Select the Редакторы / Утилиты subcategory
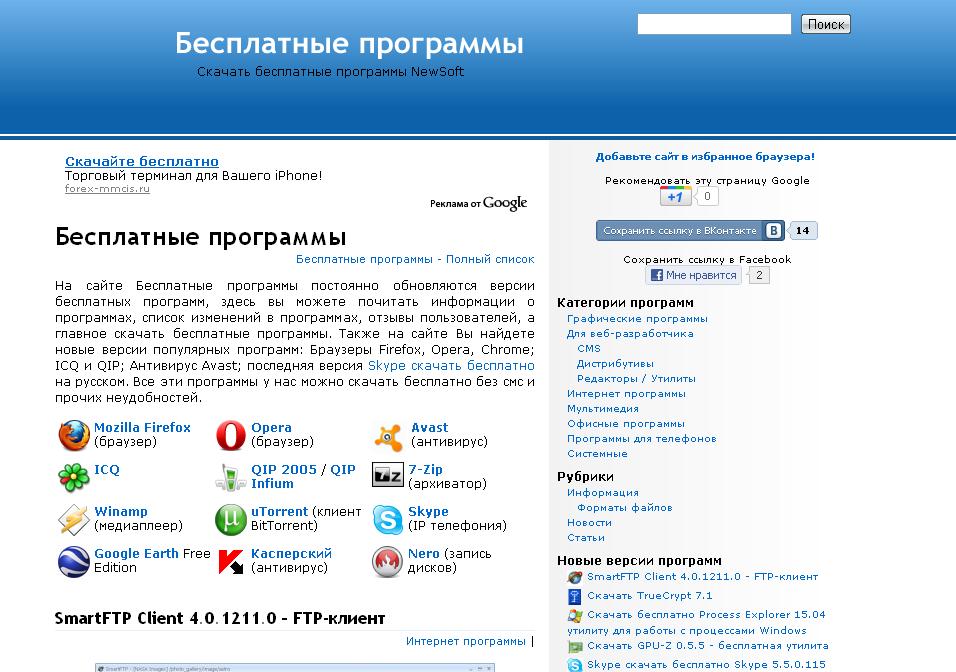Screen dimensions: 956x672 click(x=637, y=379)
